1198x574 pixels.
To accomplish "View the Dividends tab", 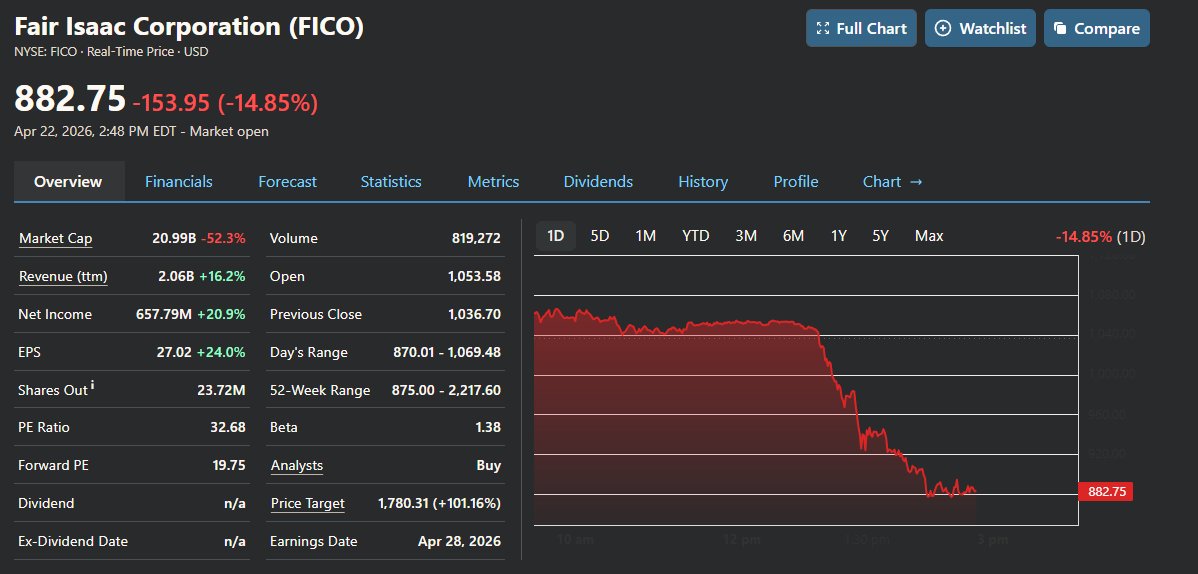I will (x=598, y=182).
